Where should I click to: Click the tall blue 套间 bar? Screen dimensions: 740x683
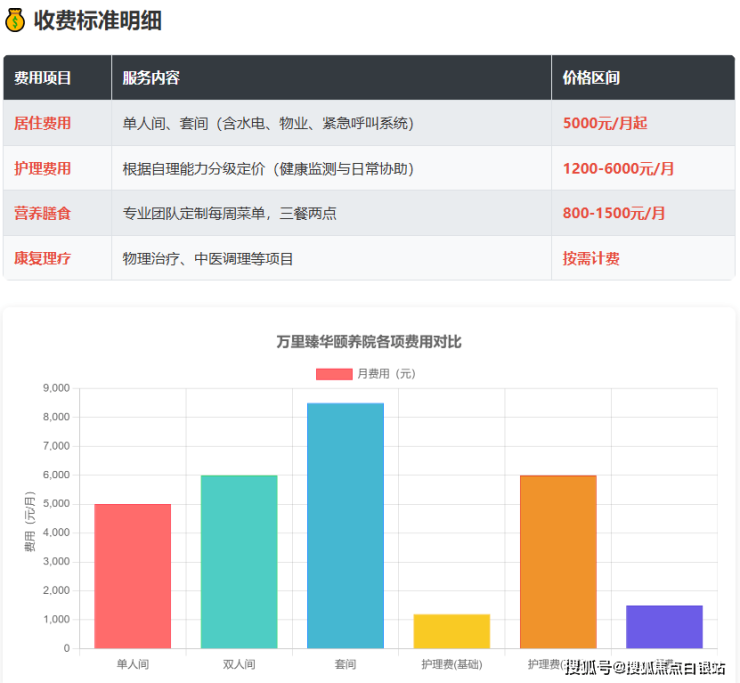345,526
